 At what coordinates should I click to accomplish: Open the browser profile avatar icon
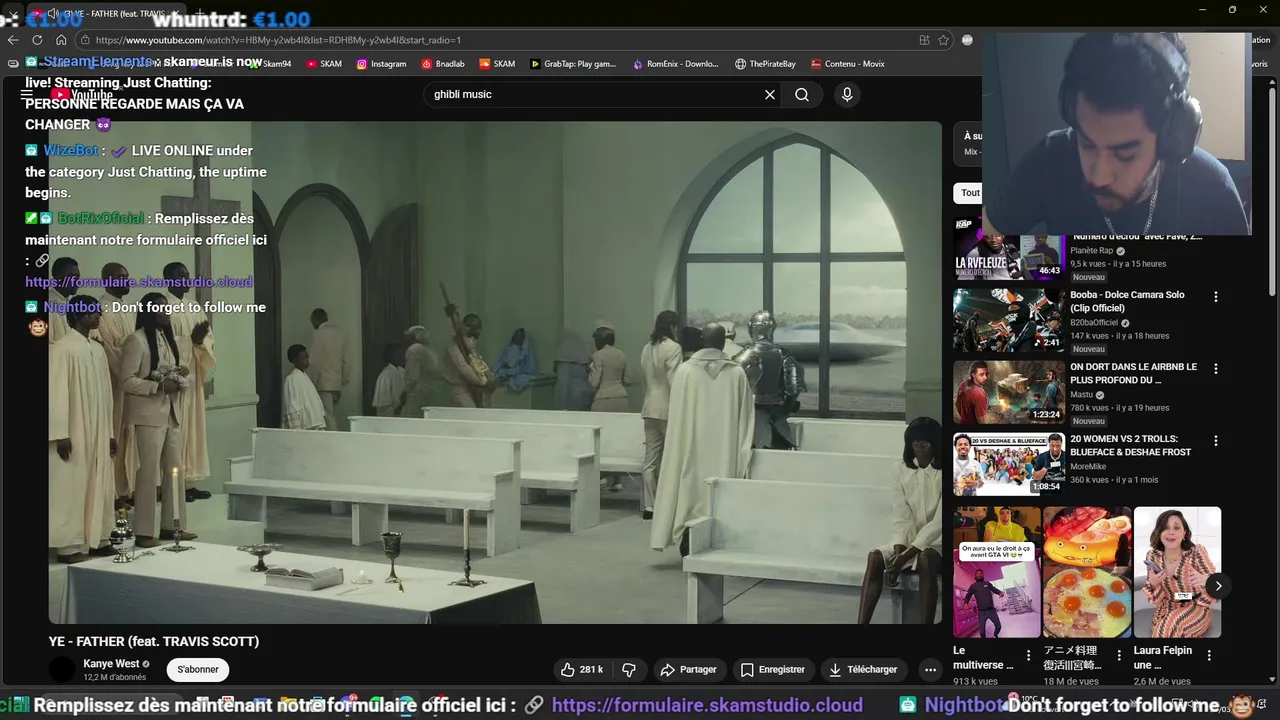coord(967,40)
